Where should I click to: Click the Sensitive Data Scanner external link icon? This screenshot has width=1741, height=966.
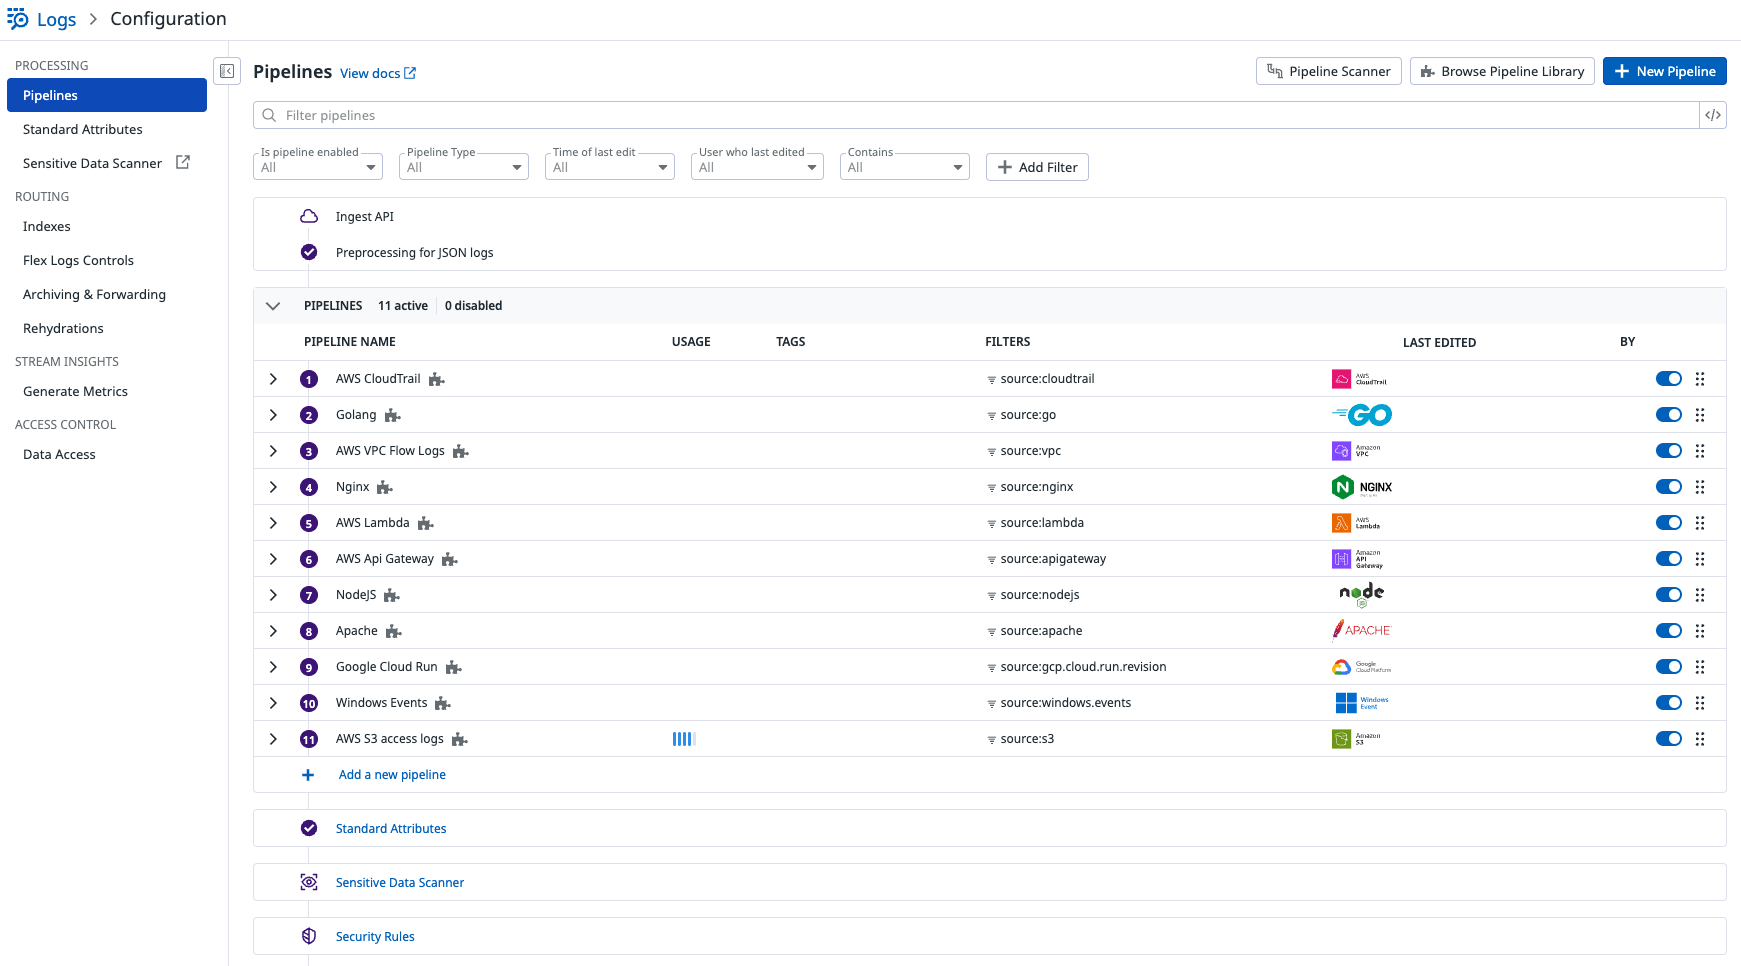[183, 162]
